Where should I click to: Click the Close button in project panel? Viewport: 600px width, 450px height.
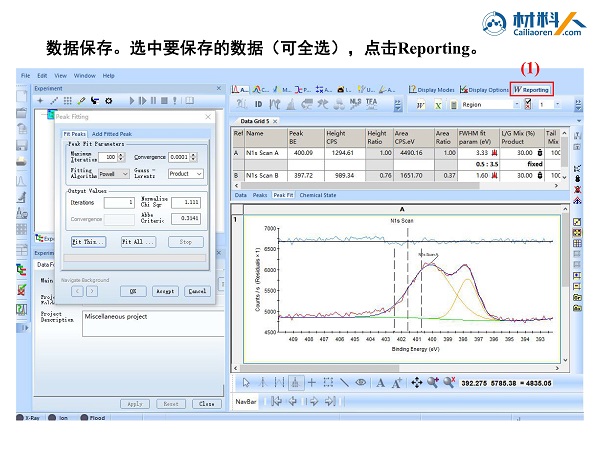[x=206, y=404]
